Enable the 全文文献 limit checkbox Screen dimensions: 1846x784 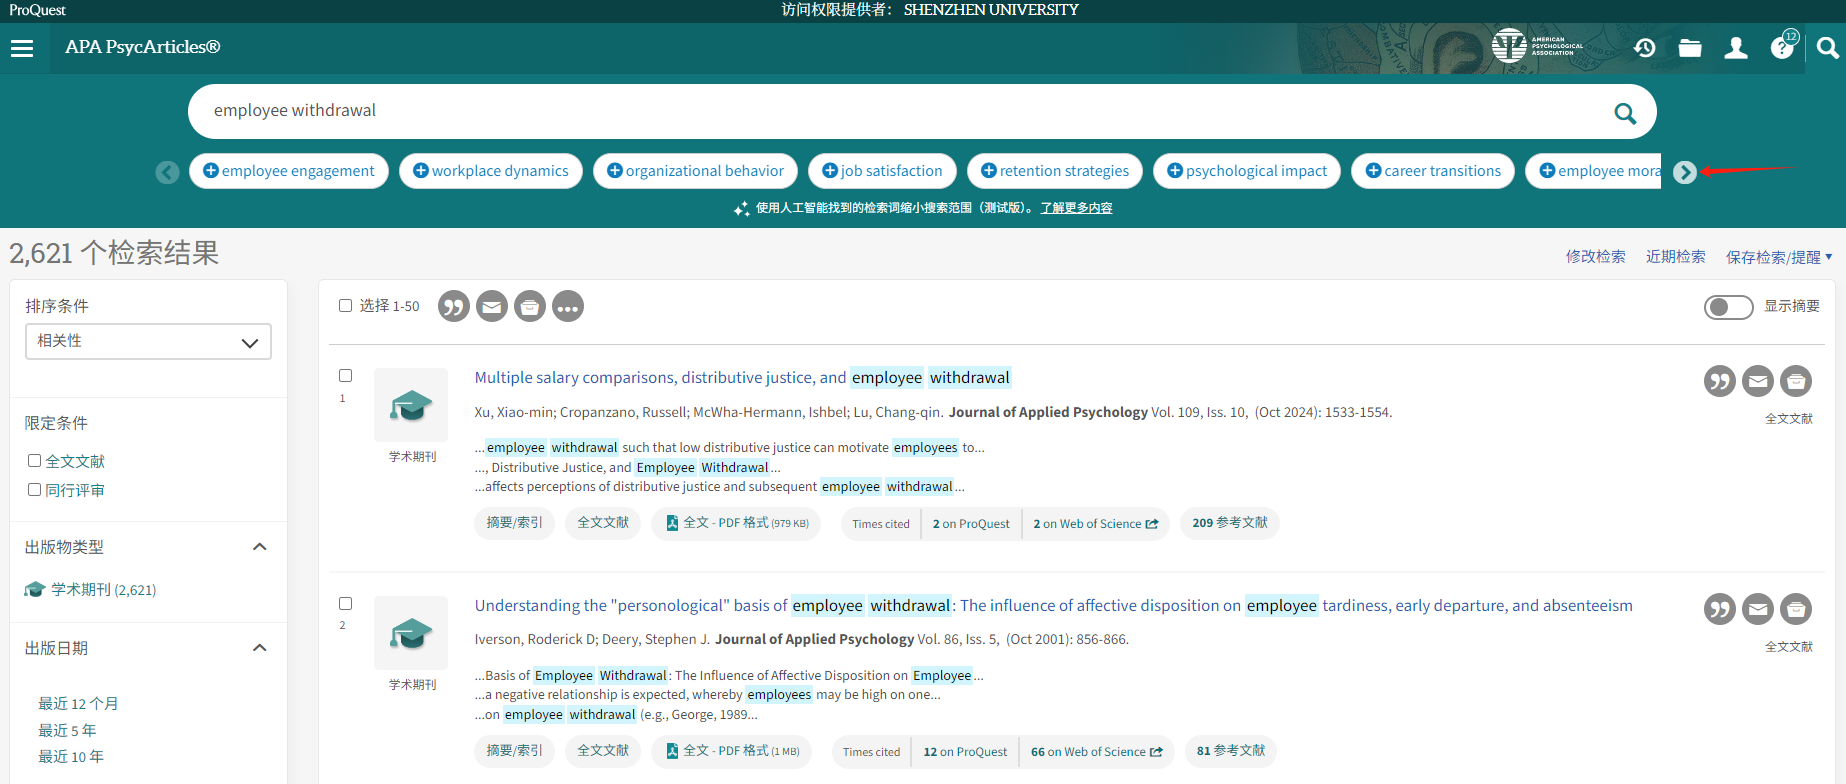[x=35, y=461]
